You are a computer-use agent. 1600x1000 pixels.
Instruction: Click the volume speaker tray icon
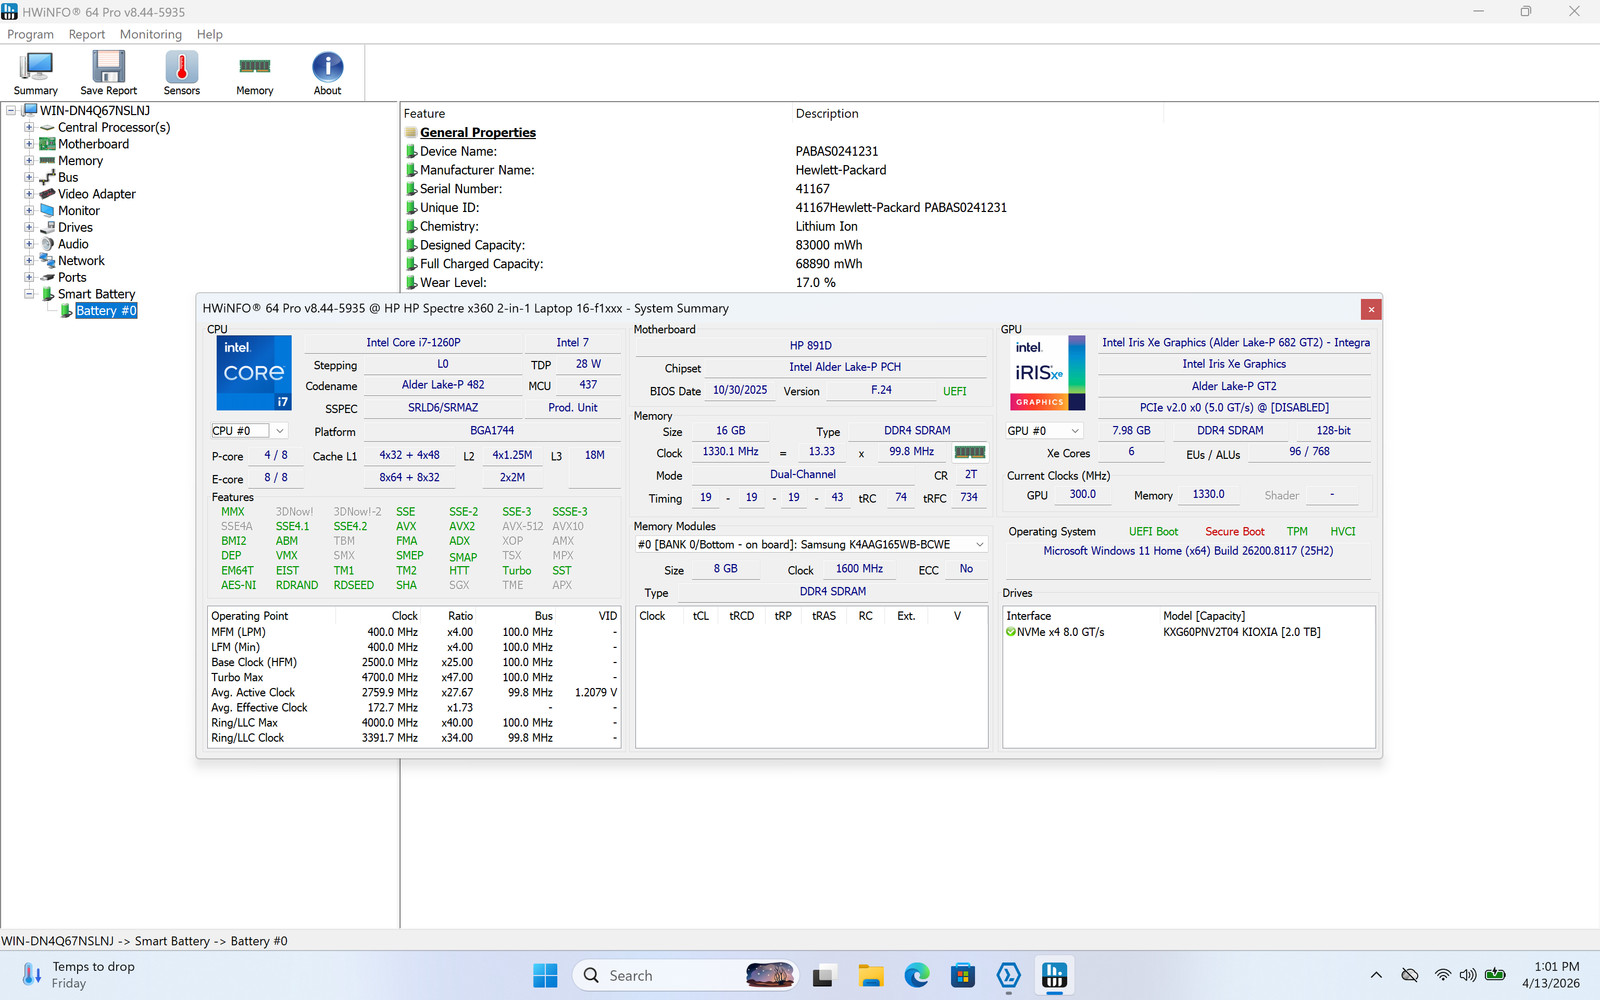coord(1468,975)
